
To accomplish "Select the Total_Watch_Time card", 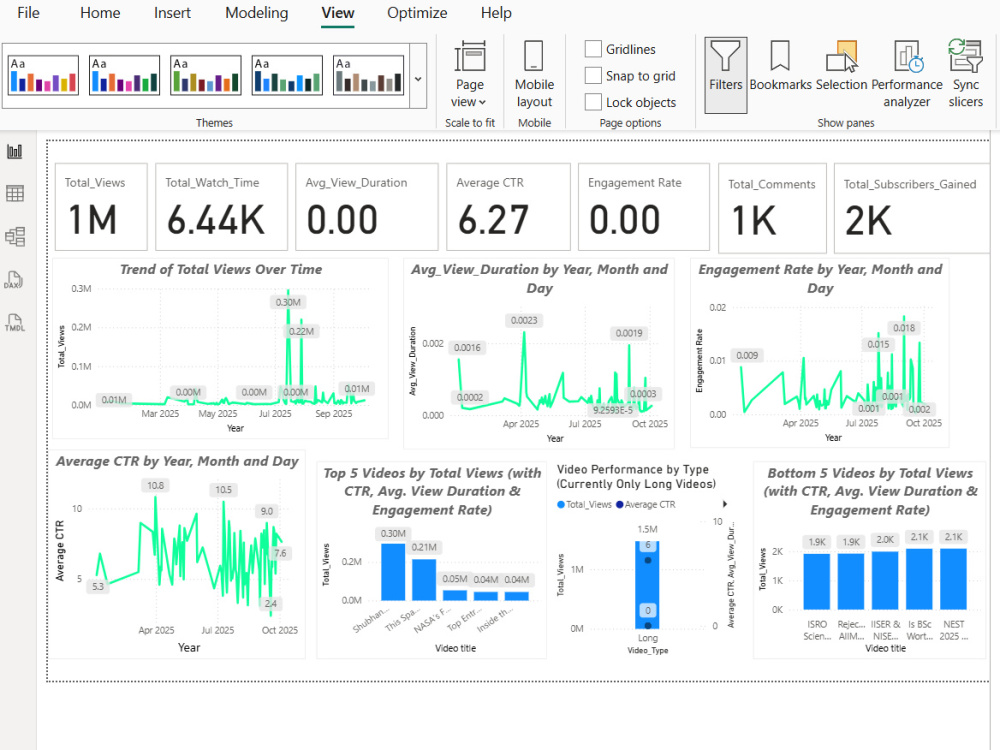I will 221,207.
